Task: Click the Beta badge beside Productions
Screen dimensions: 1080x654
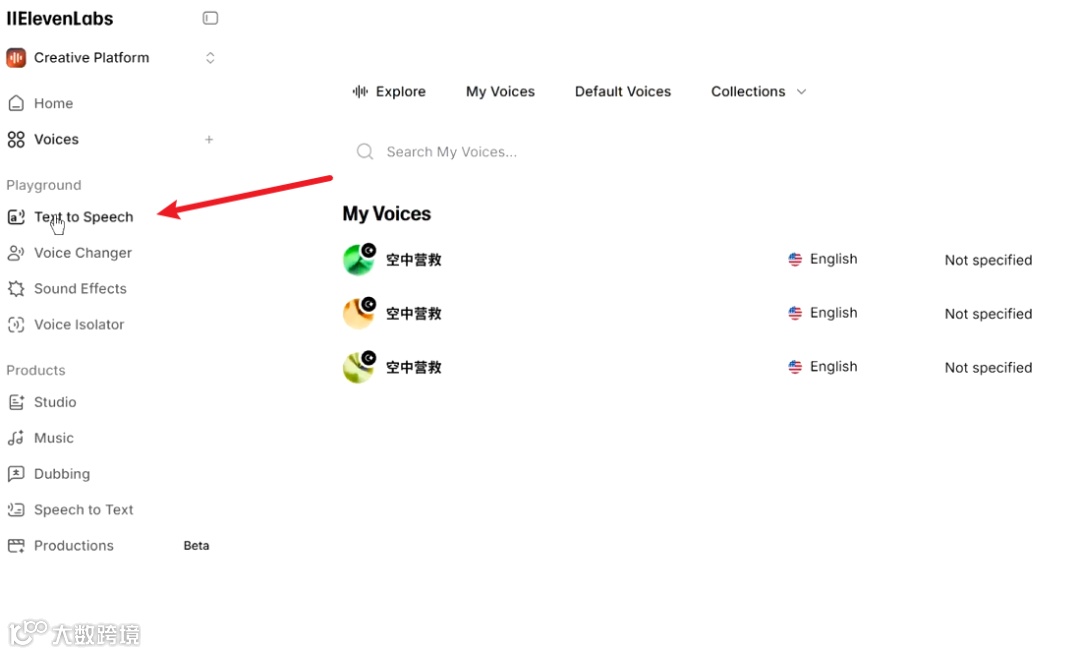Action: click(196, 546)
